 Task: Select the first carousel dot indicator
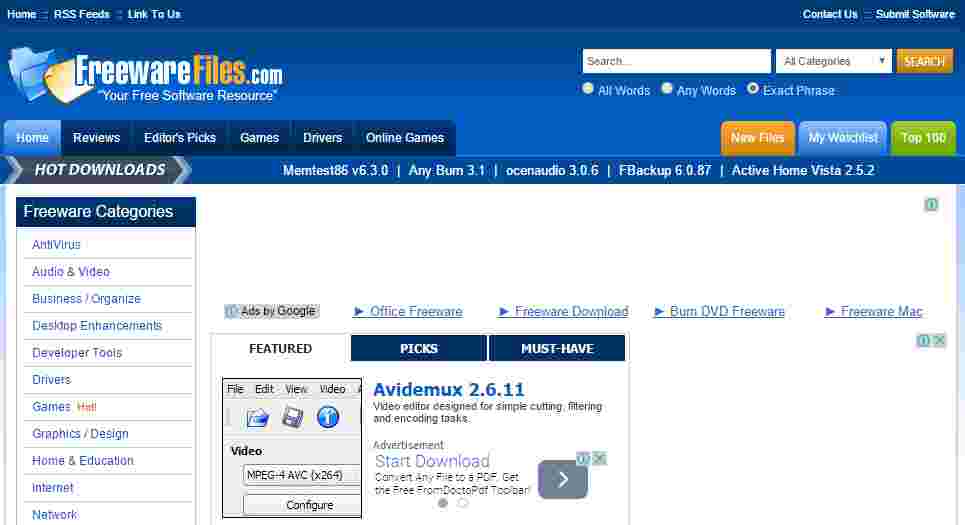point(442,503)
